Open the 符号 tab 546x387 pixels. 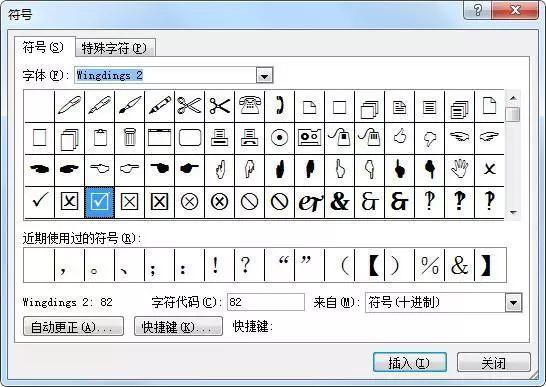point(44,47)
